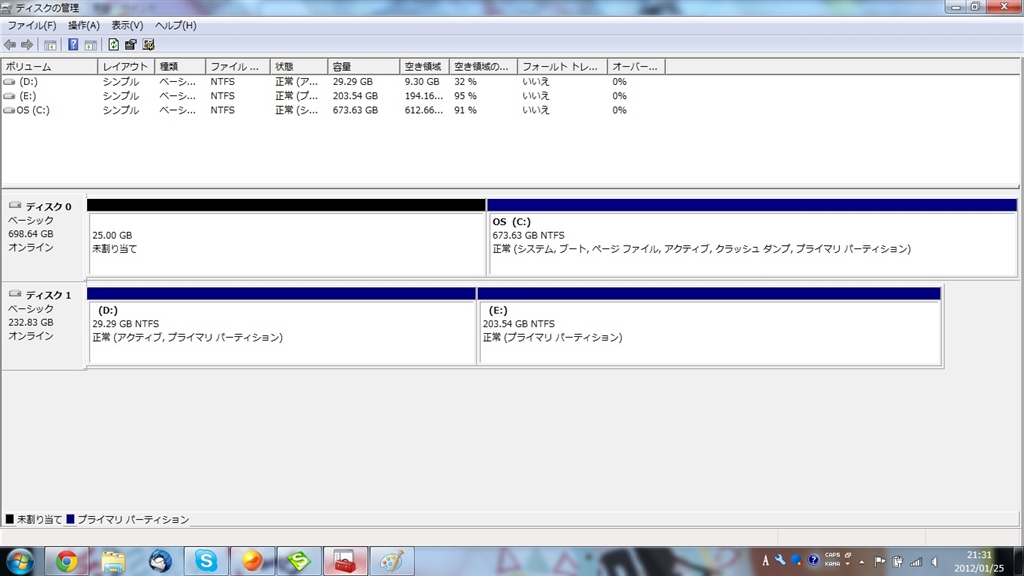Image resolution: width=1024 pixels, height=576 pixels.
Task: Click the 95 % free space cell
Action: [x=465, y=96]
